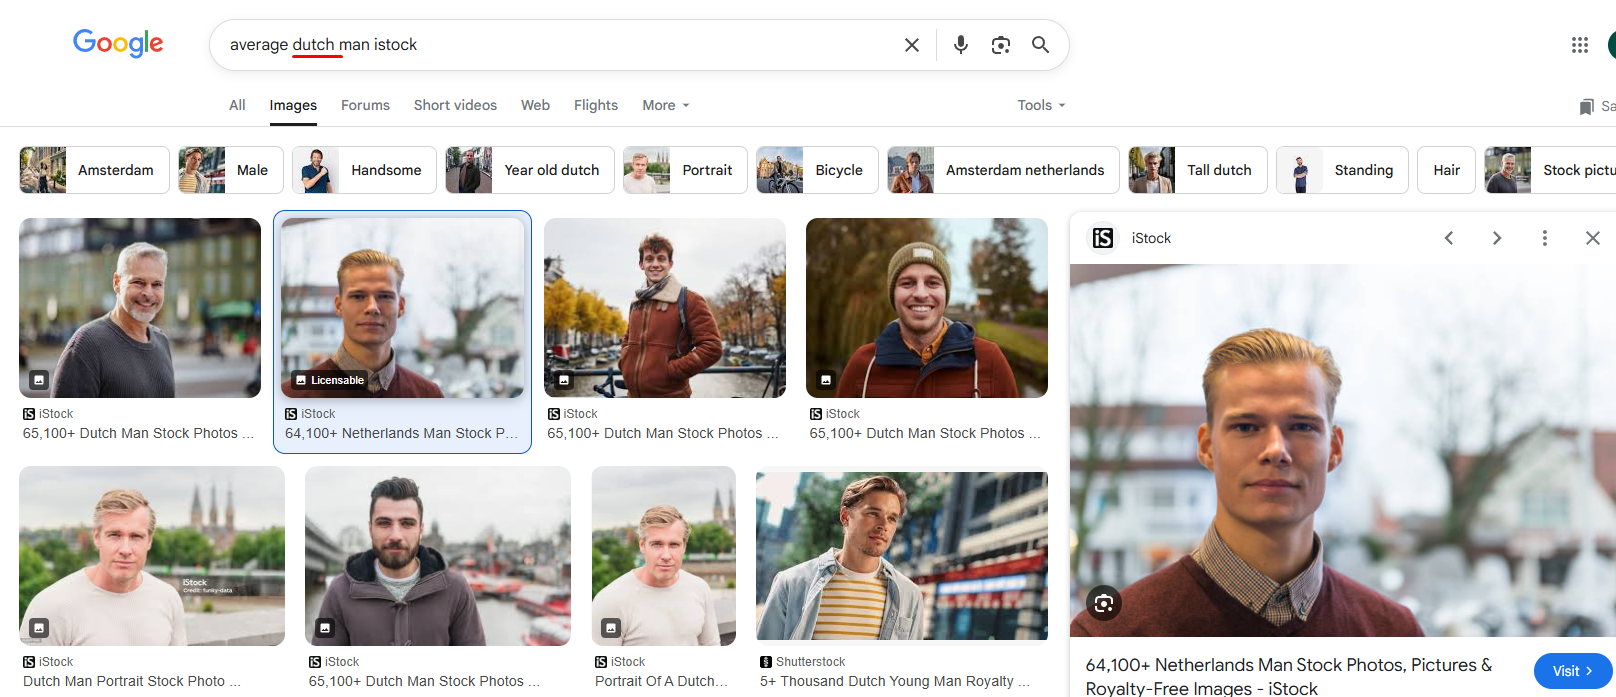Viewport: 1616px width, 697px height.
Task: Start a voice search with the microphone
Action: coord(960,45)
